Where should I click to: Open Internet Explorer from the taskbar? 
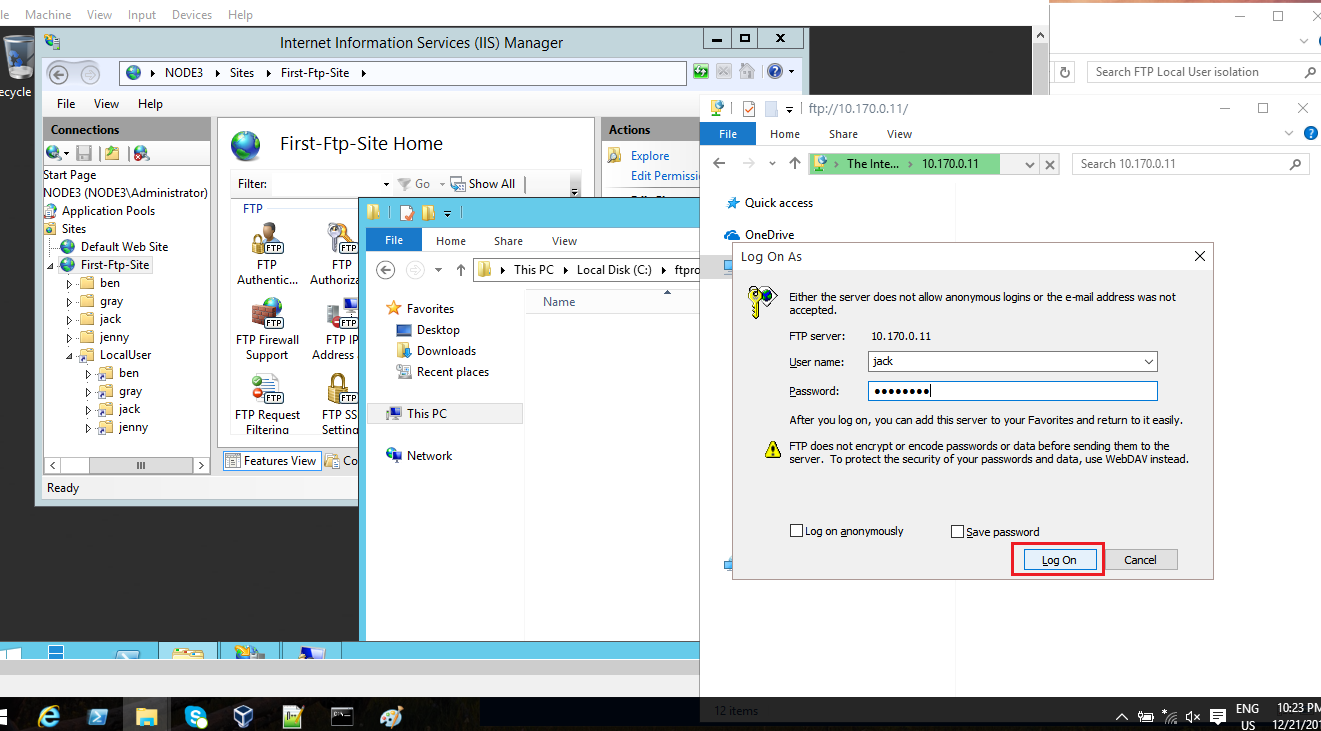pos(50,716)
